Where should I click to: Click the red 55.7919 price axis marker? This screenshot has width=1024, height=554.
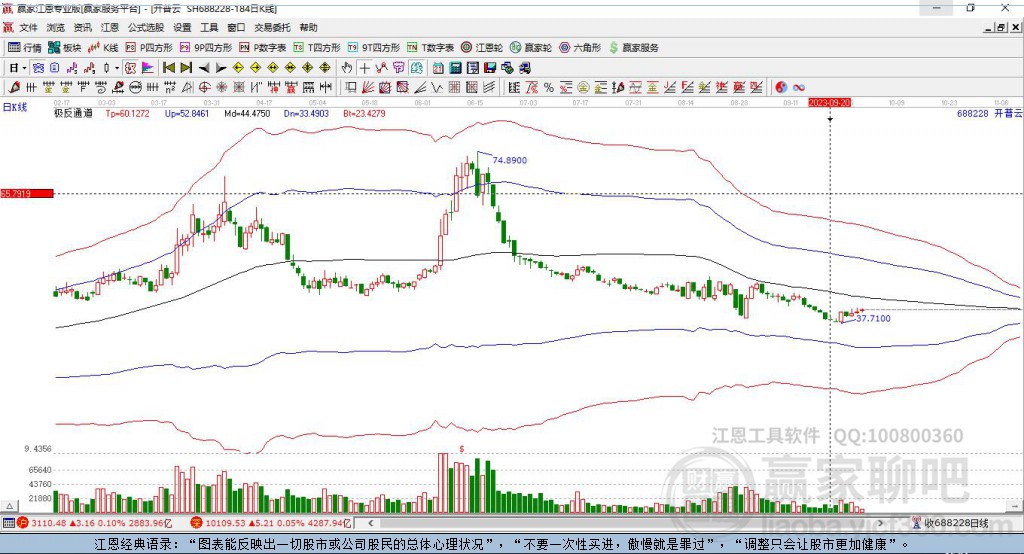click(27, 193)
